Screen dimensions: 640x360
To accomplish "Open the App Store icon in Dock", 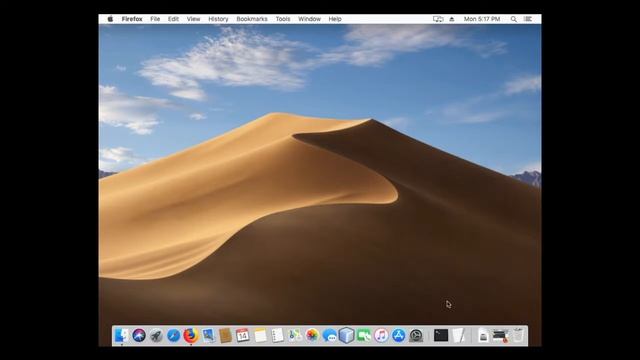I will (399, 336).
